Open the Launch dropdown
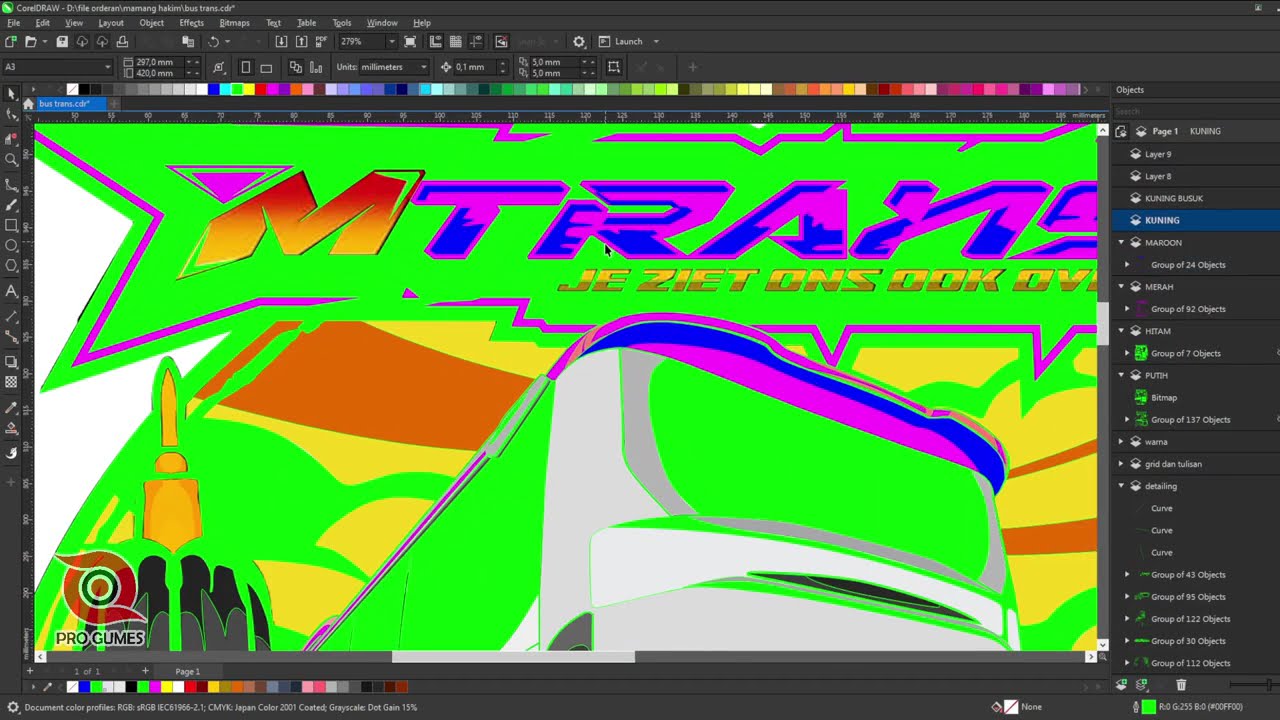This screenshot has height=720, width=1280. [656, 41]
